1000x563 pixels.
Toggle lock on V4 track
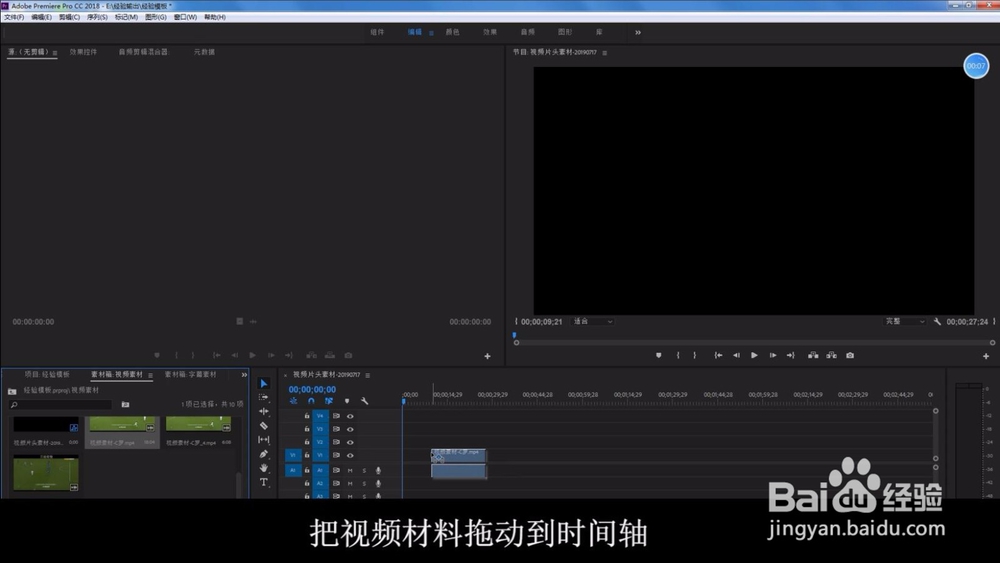tap(307, 416)
